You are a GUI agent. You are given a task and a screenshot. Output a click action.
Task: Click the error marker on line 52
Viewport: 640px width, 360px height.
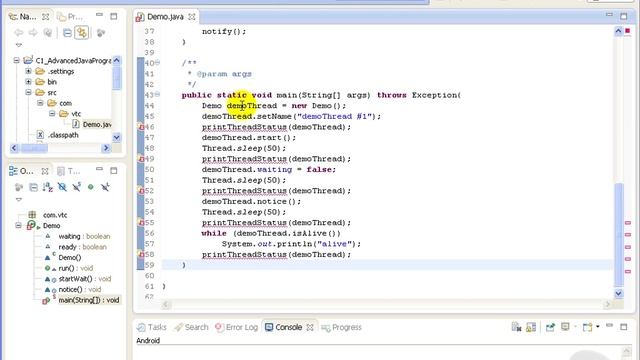pyautogui.click(x=141, y=191)
